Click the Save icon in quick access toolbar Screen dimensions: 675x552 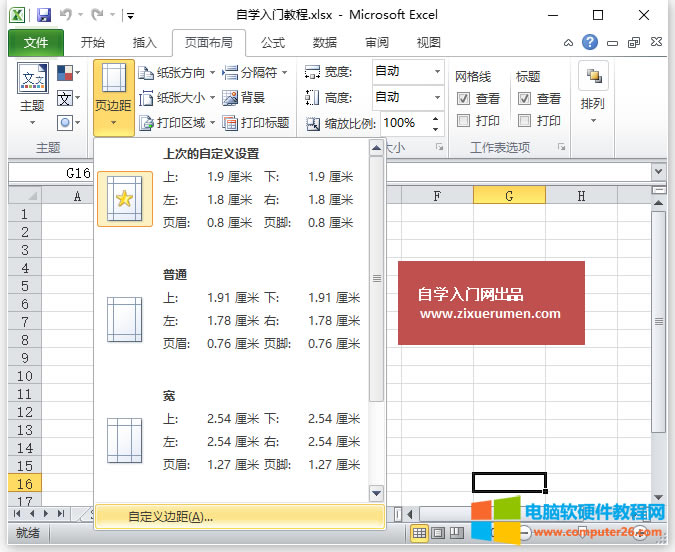coord(43,16)
